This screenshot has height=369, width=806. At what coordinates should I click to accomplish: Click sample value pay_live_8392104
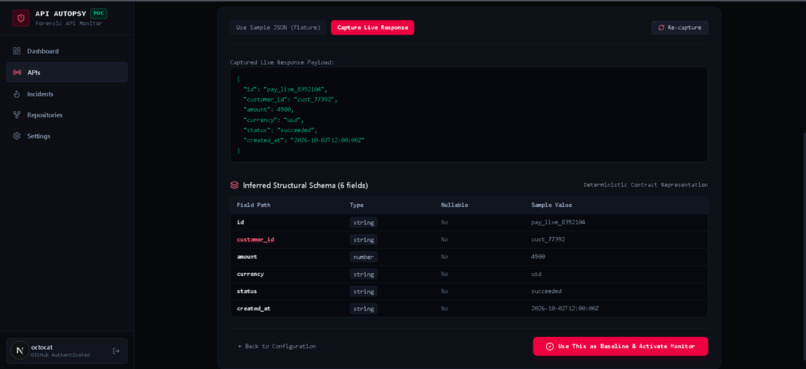[x=558, y=223]
